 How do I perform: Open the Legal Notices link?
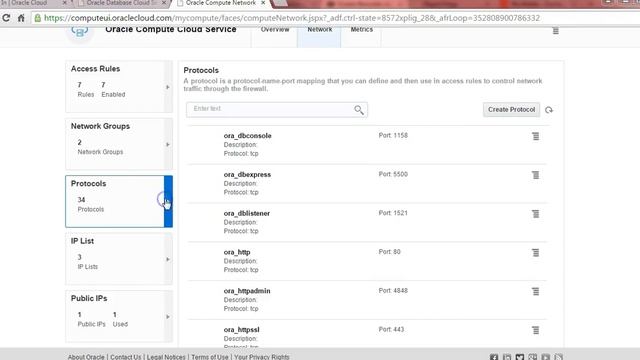[166, 357]
